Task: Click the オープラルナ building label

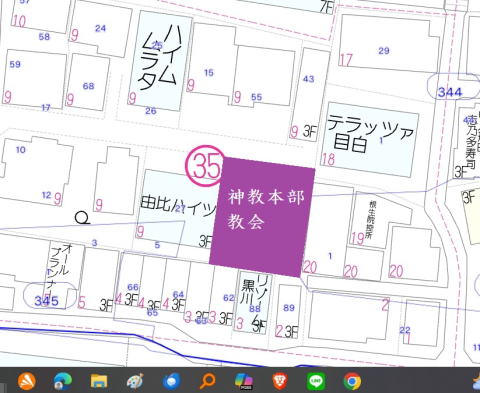Action: click(59, 270)
